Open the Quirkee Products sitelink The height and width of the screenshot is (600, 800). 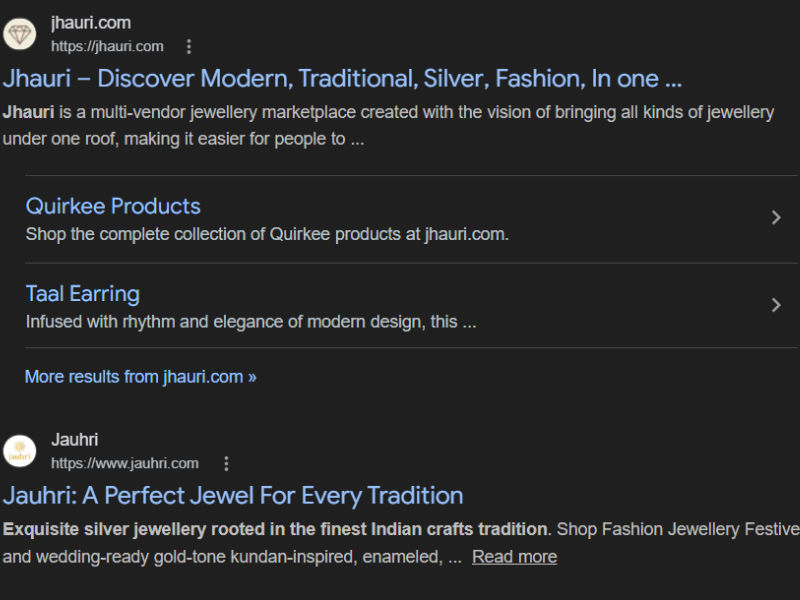(x=113, y=206)
